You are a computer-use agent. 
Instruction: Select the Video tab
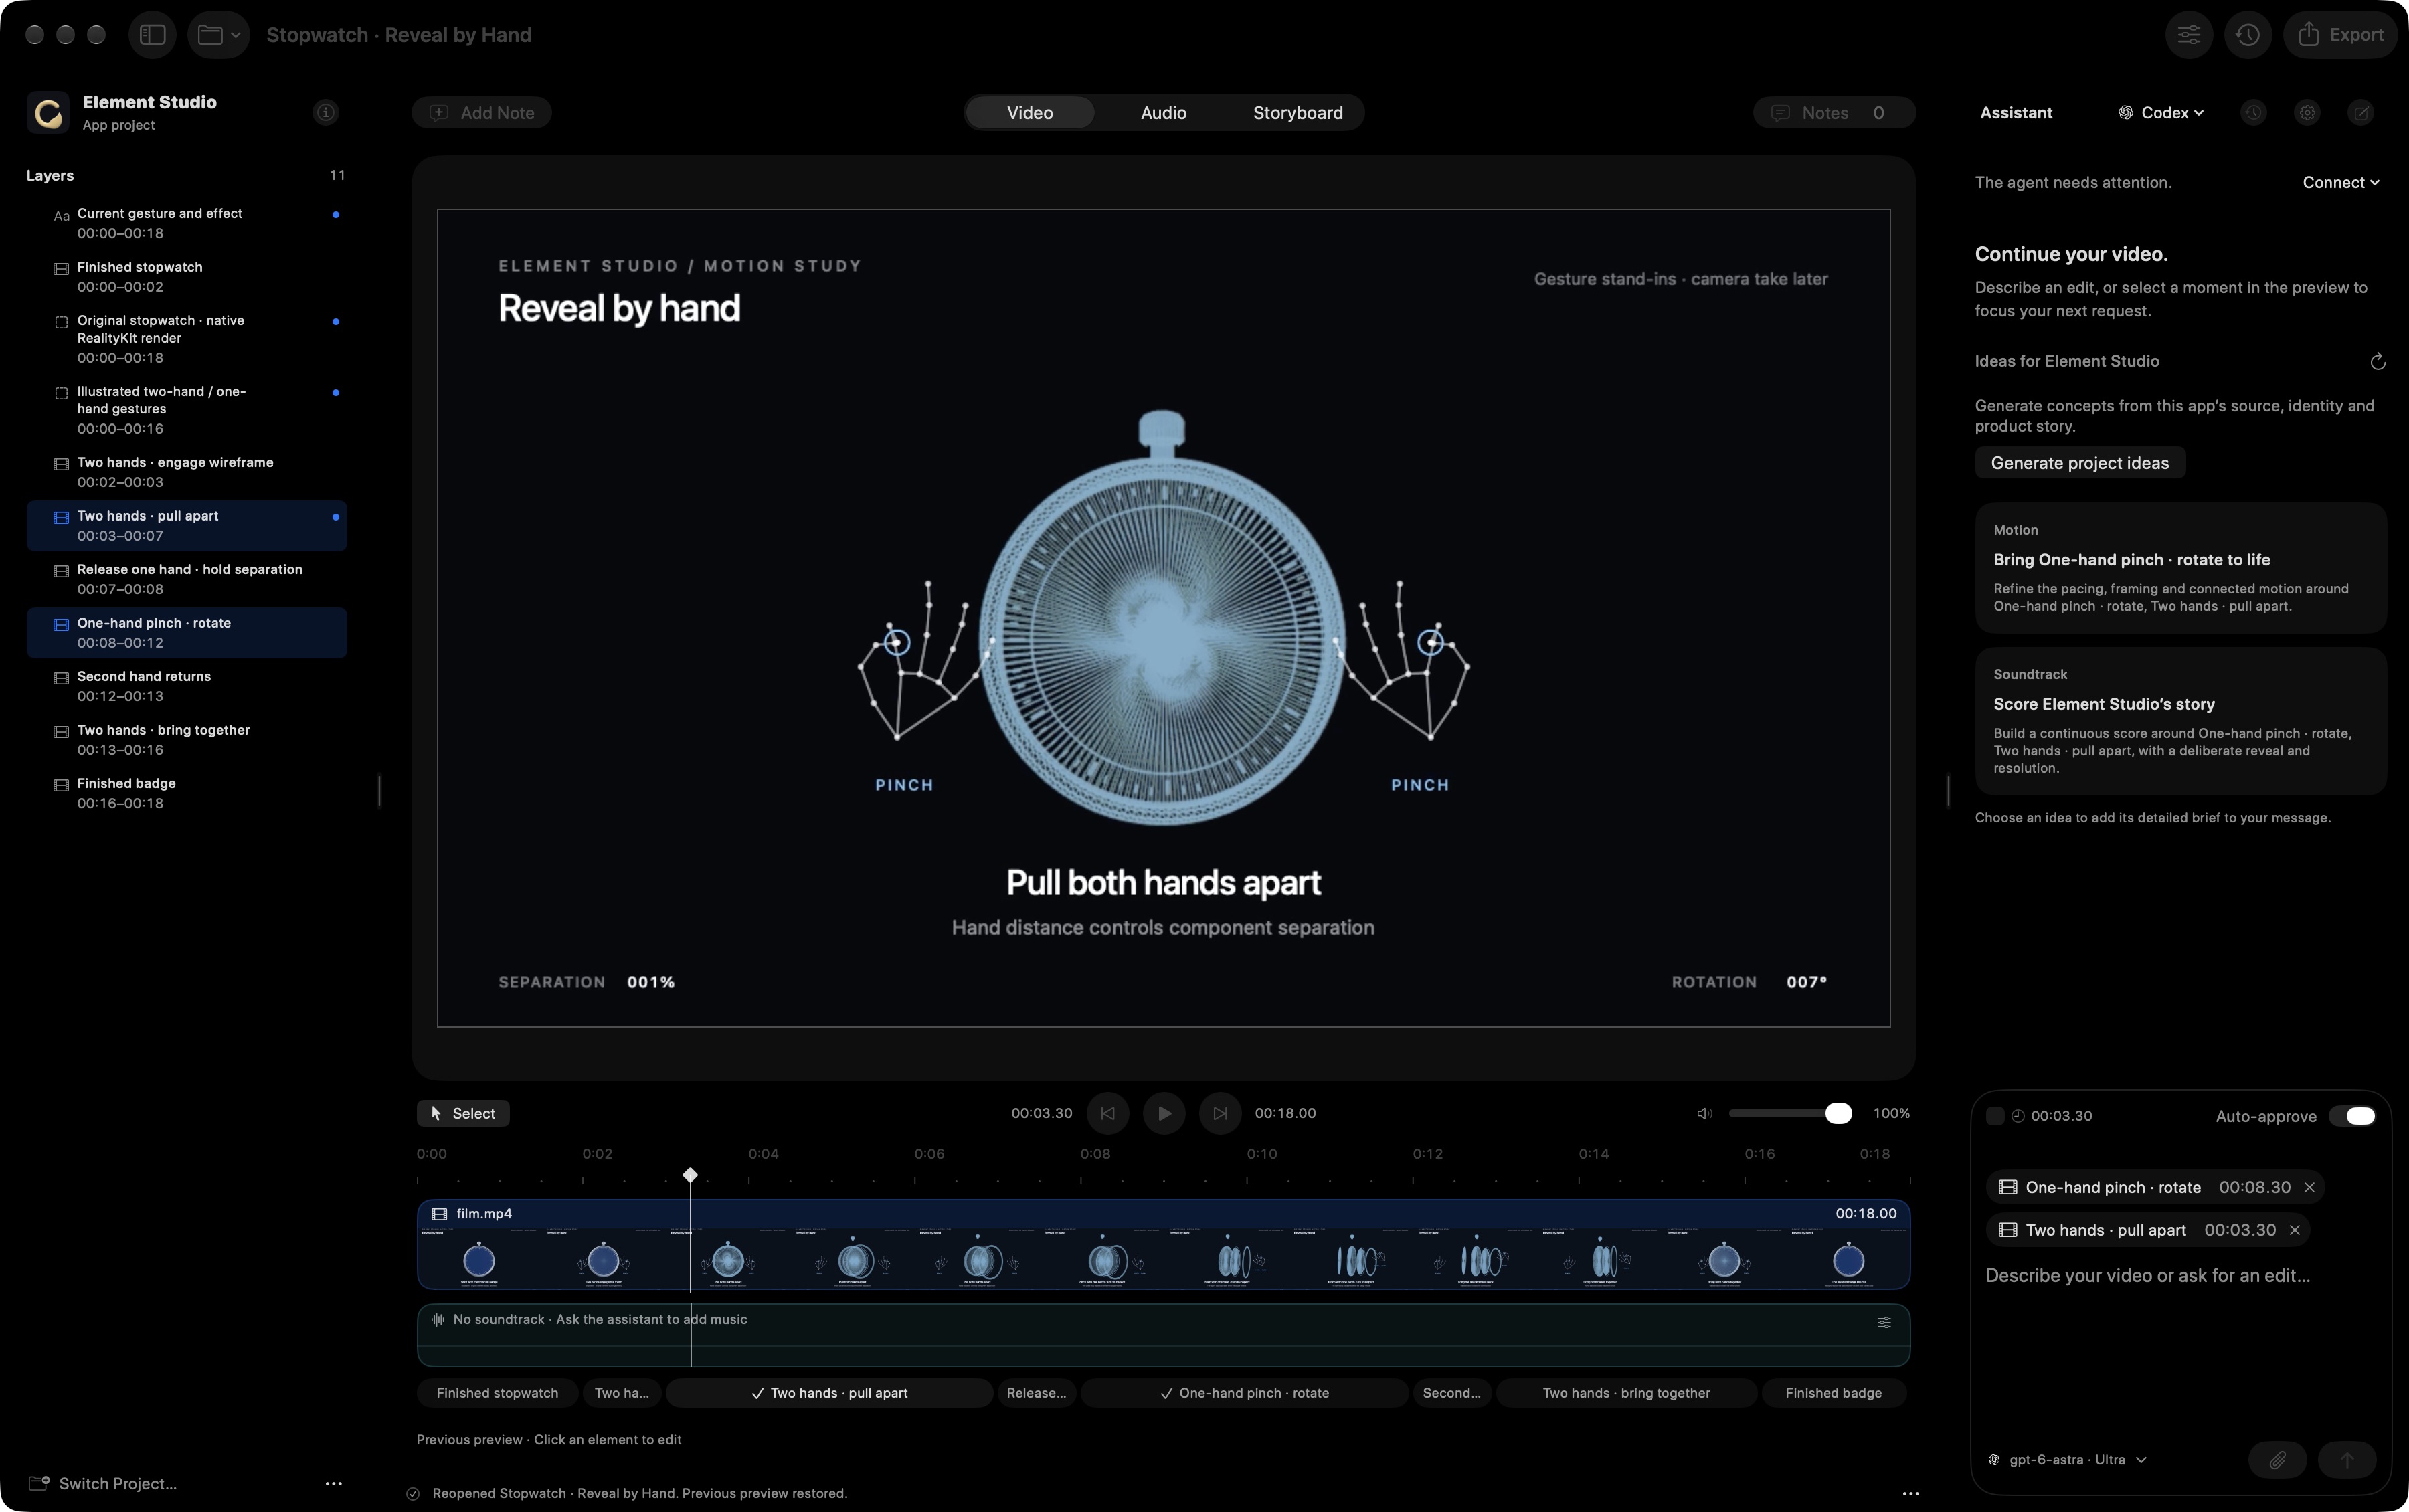click(x=1029, y=113)
